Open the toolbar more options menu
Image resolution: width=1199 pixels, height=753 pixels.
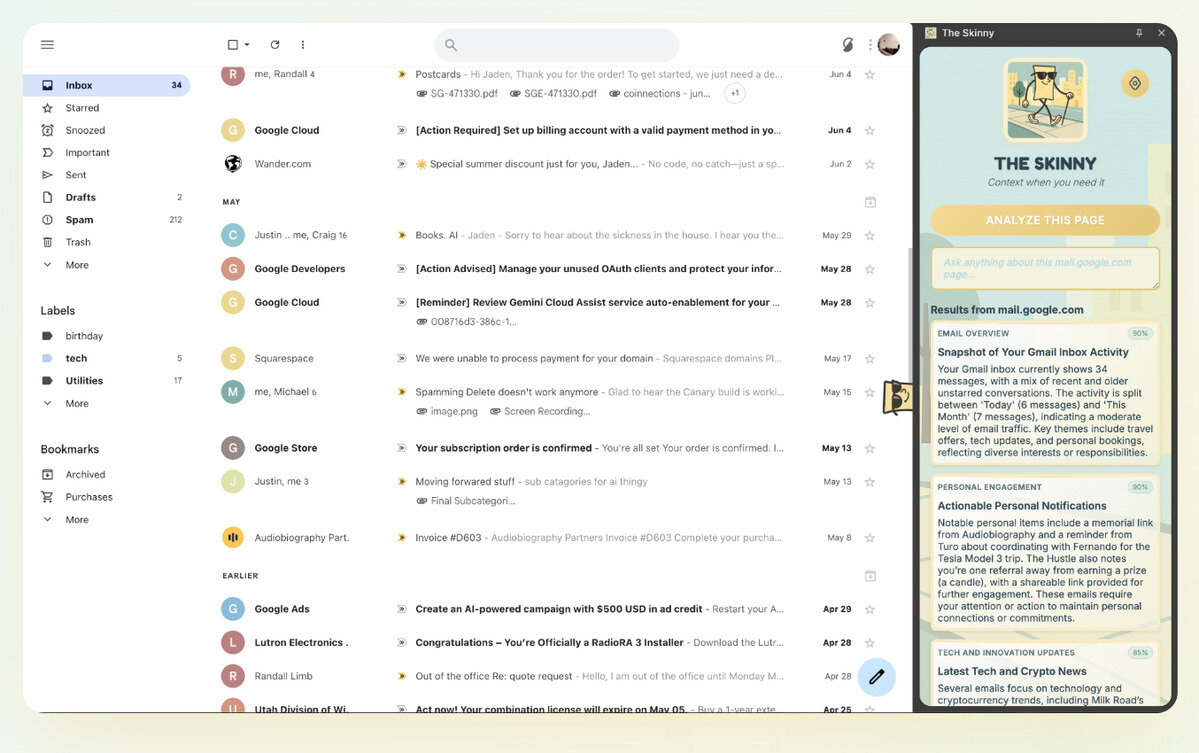[x=303, y=44]
